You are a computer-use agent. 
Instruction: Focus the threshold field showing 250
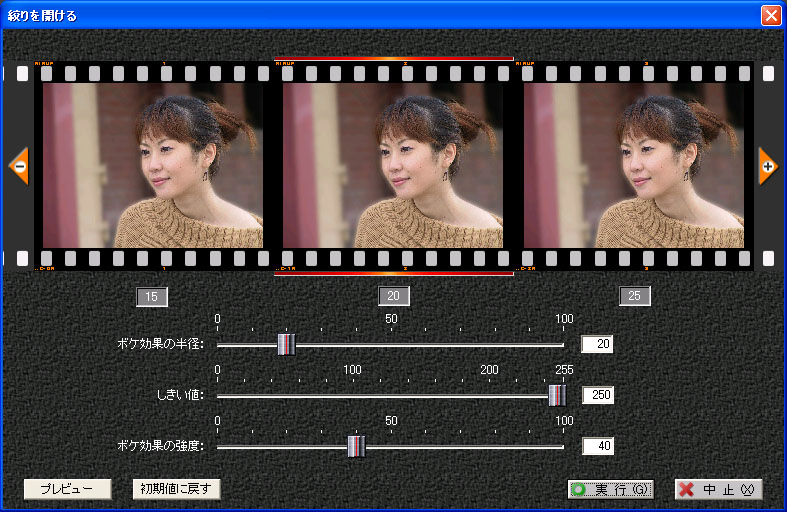[x=597, y=395]
